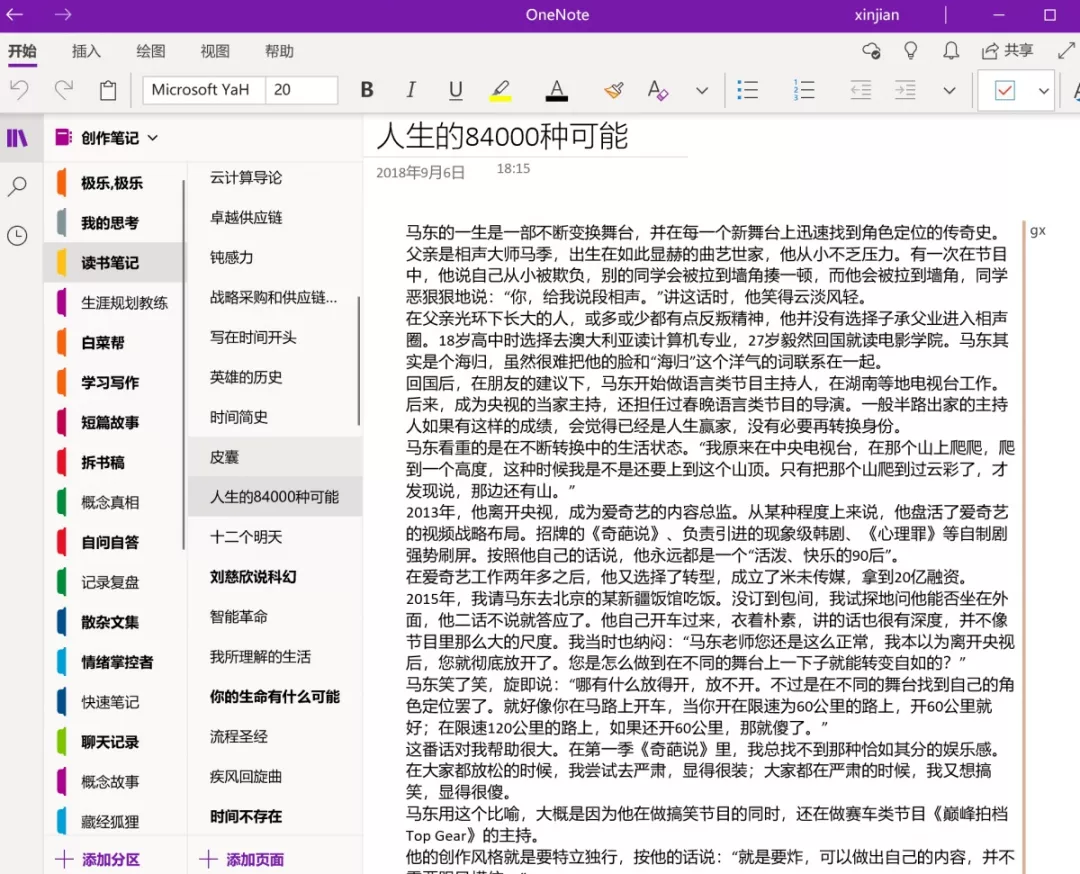Open the 短篇故事 section

click(x=114, y=422)
